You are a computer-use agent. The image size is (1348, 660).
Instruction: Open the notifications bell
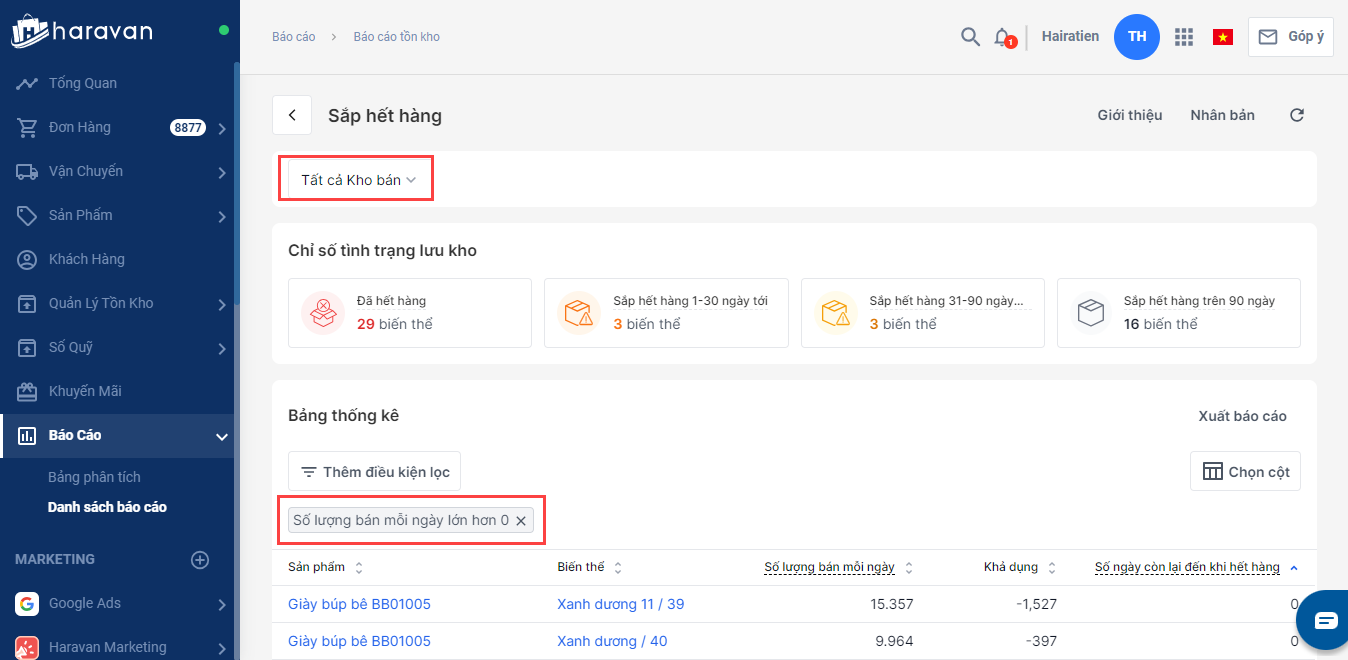pyautogui.click(x=1002, y=37)
